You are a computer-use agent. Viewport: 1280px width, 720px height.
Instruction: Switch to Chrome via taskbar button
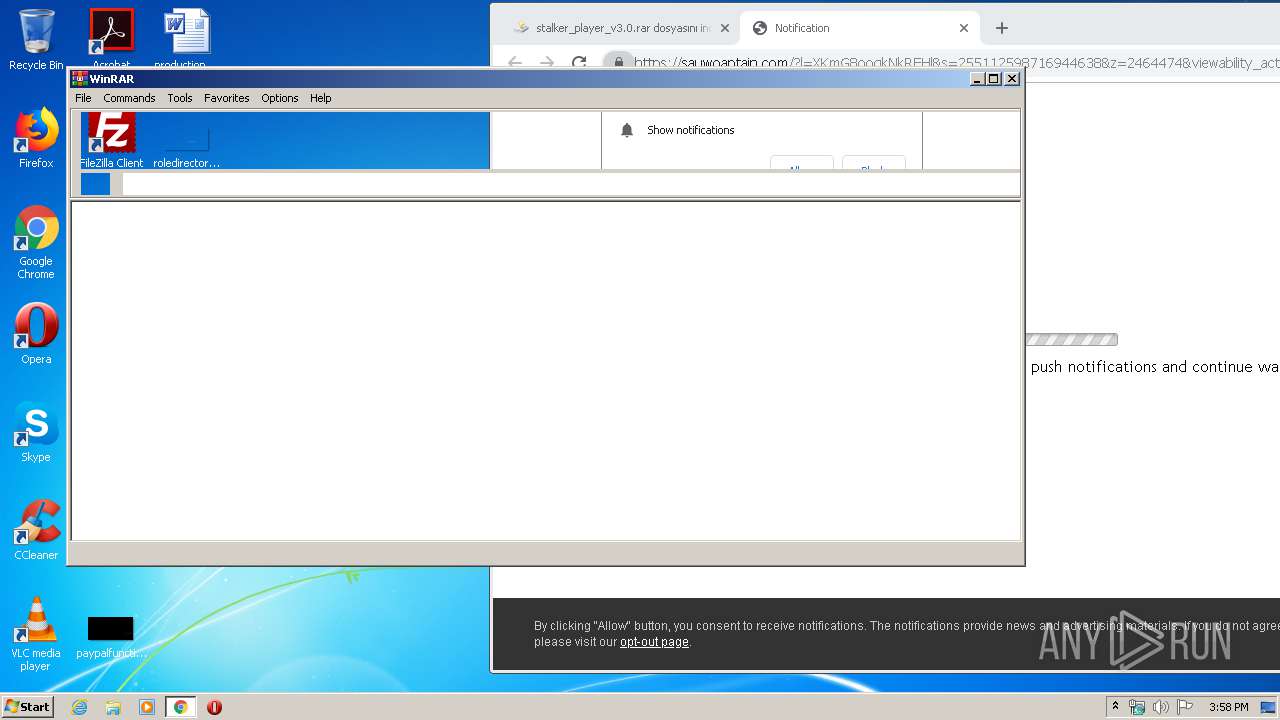click(180, 707)
